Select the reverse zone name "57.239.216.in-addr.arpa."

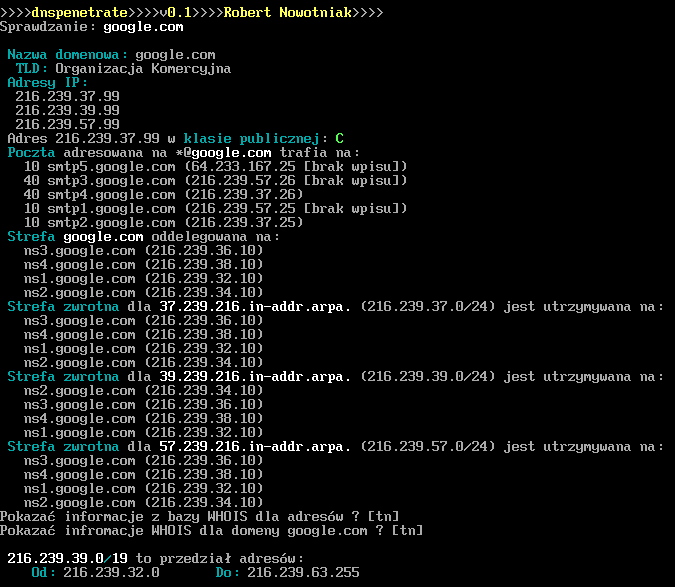255,446
